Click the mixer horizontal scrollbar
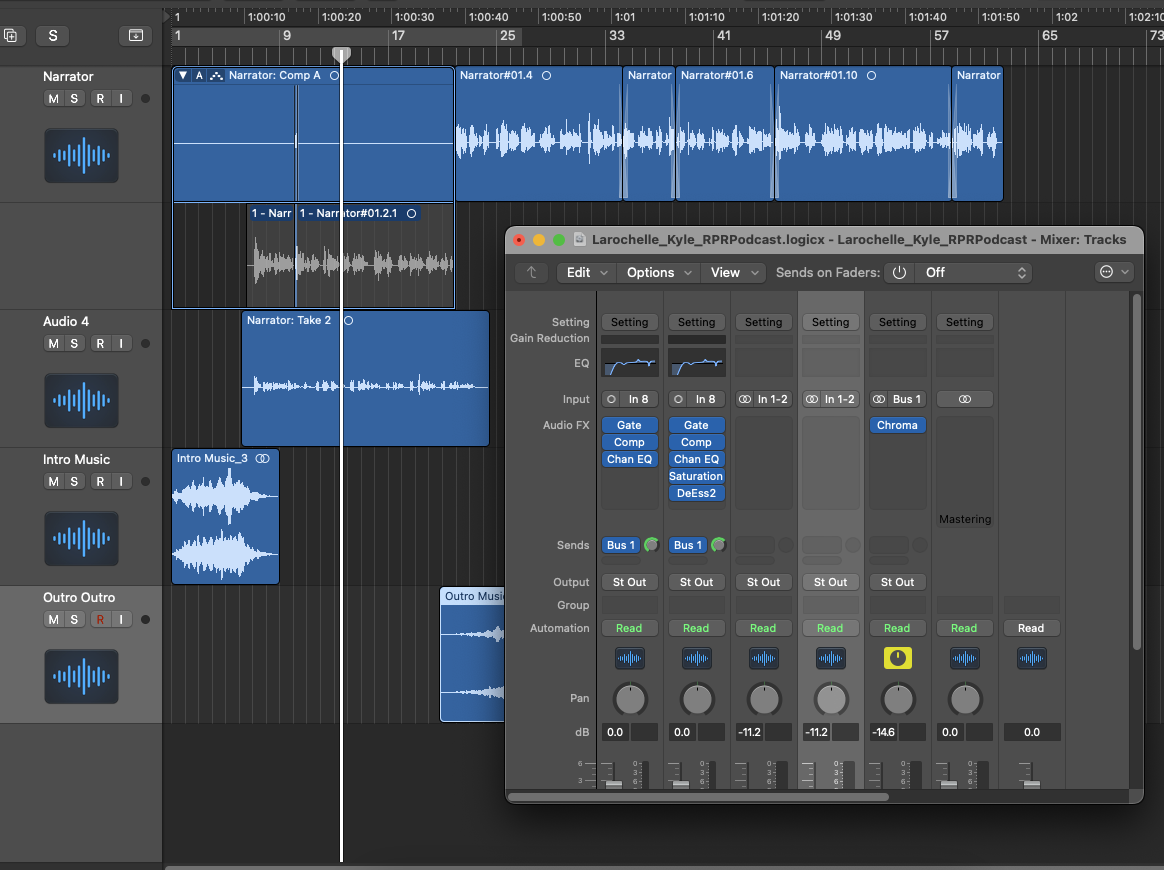The height and width of the screenshot is (870, 1164). pos(698,797)
